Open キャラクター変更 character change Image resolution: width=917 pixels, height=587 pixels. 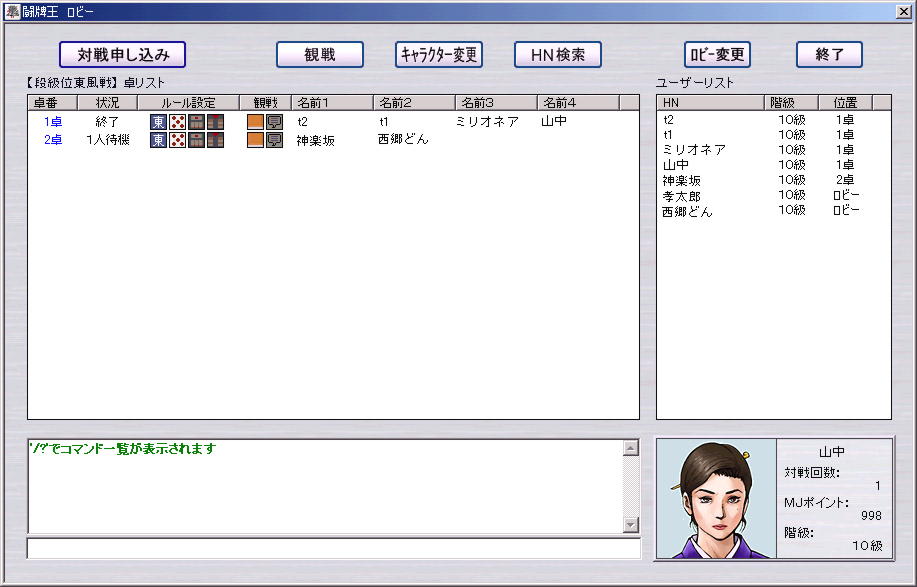click(439, 55)
